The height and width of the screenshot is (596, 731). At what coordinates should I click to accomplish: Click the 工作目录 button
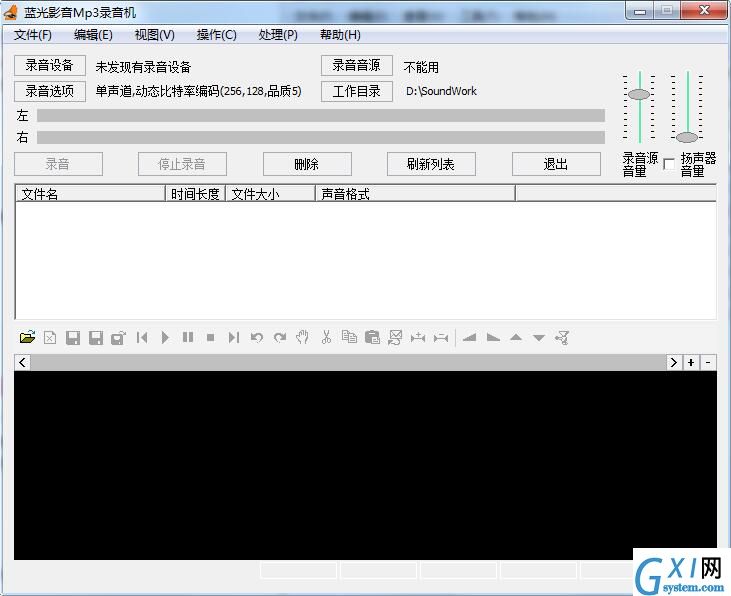click(357, 91)
